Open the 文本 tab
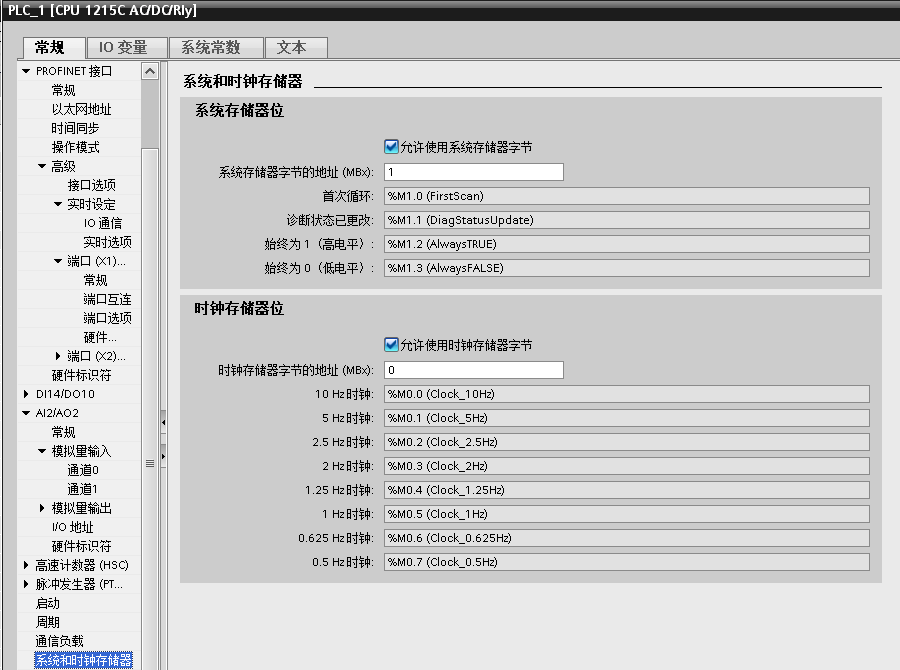The height and width of the screenshot is (670, 900). click(x=296, y=47)
